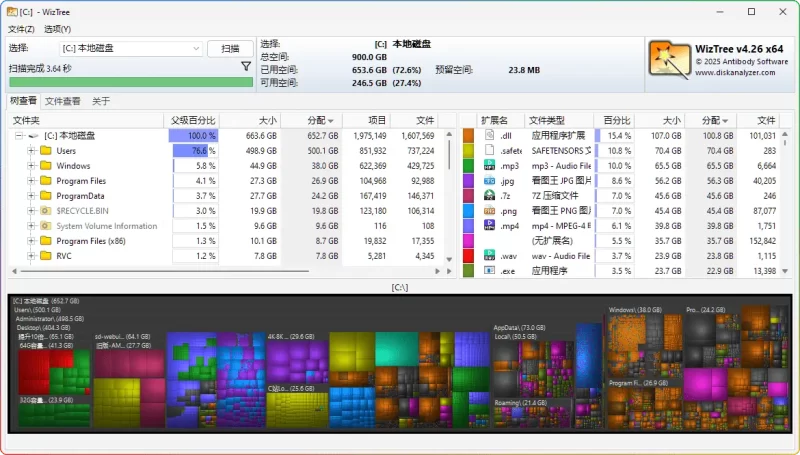Click the Users folder icon
The height and width of the screenshot is (455, 800).
tap(46, 150)
